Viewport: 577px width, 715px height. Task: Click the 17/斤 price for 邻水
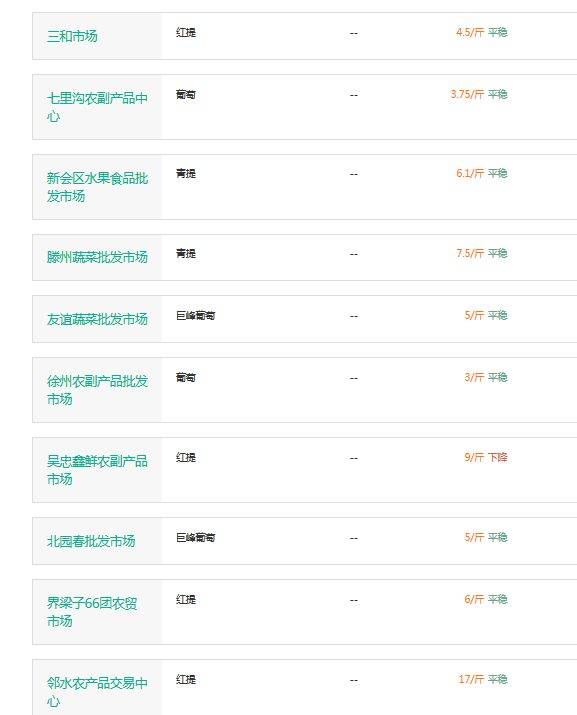tap(471, 679)
